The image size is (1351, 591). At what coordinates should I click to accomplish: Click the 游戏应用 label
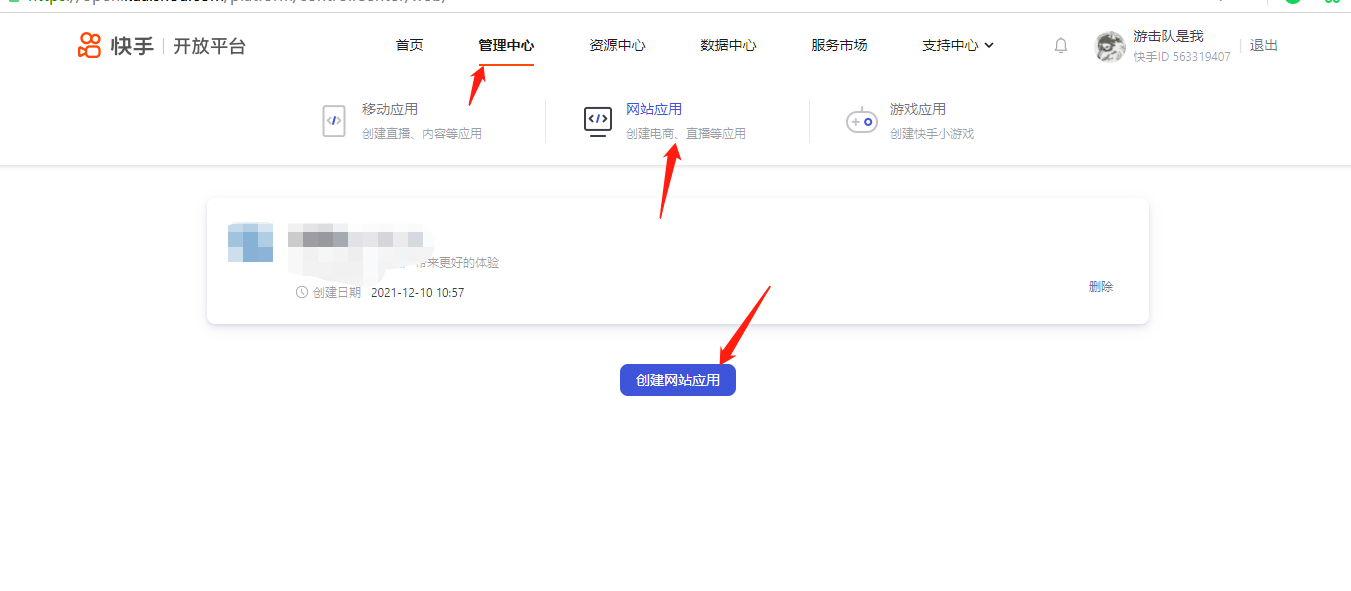tap(918, 110)
